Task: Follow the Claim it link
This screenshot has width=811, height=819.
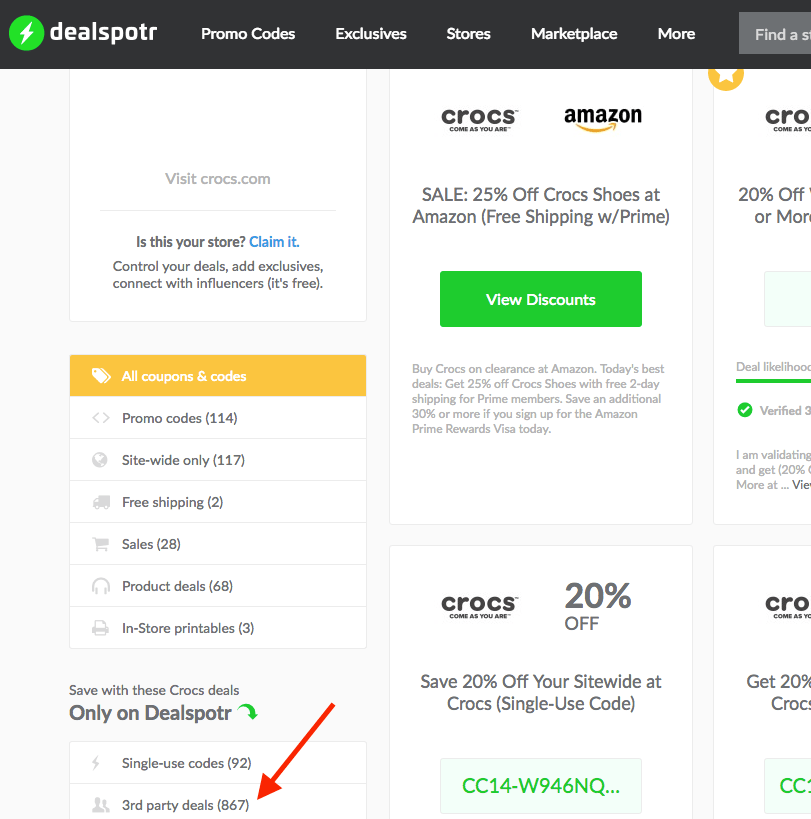Action: 274,242
